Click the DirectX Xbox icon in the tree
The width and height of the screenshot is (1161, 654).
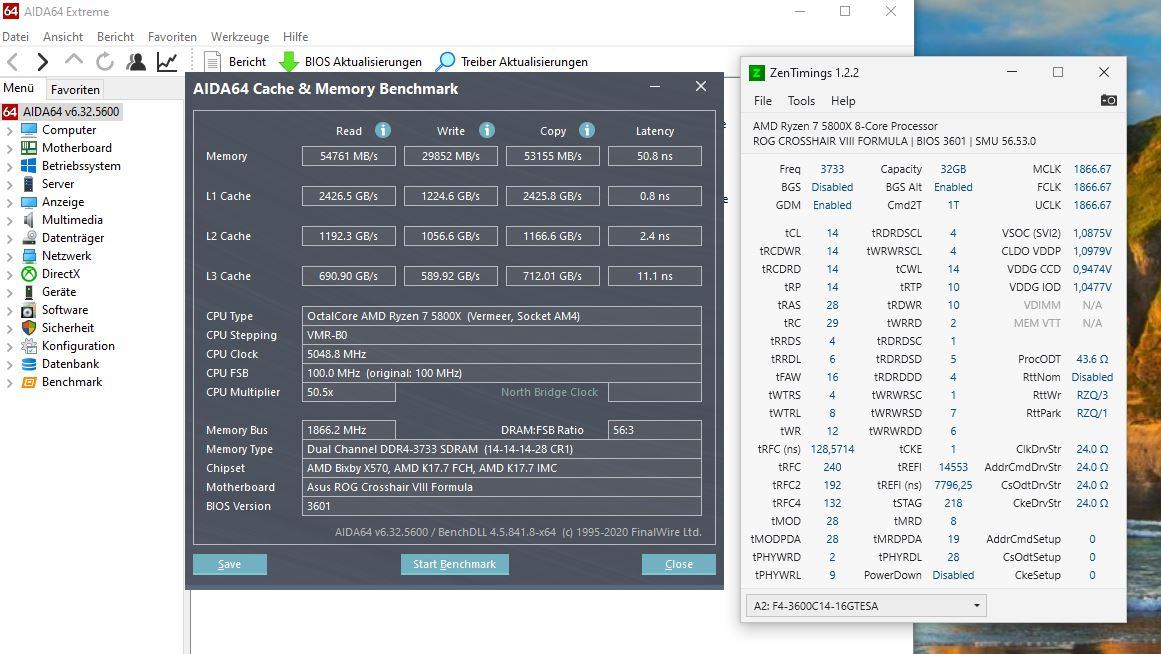tap(29, 273)
